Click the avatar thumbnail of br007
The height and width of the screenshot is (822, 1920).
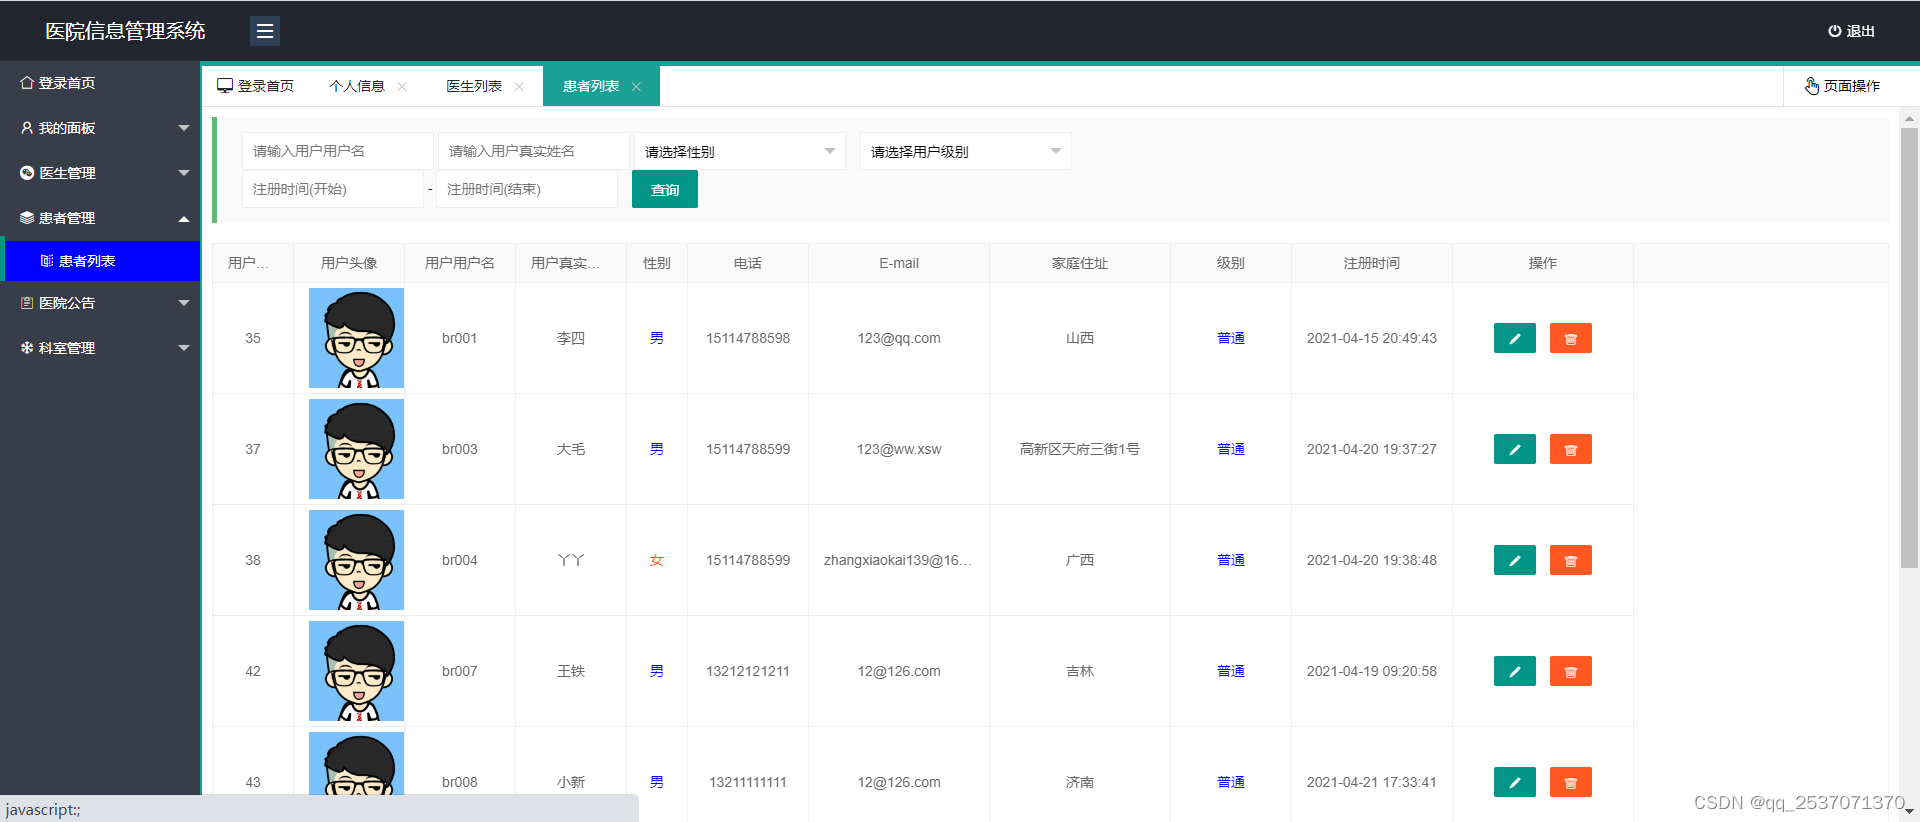point(356,671)
